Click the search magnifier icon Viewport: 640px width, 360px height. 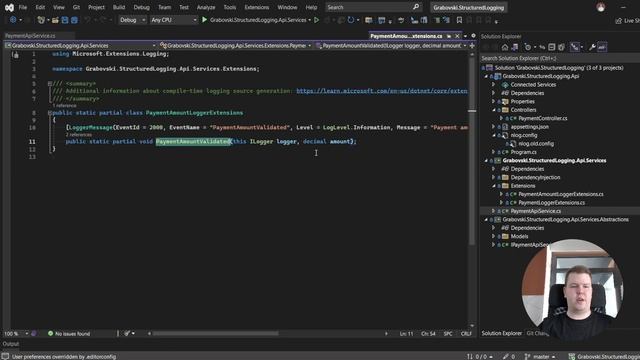tap(416, 7)
